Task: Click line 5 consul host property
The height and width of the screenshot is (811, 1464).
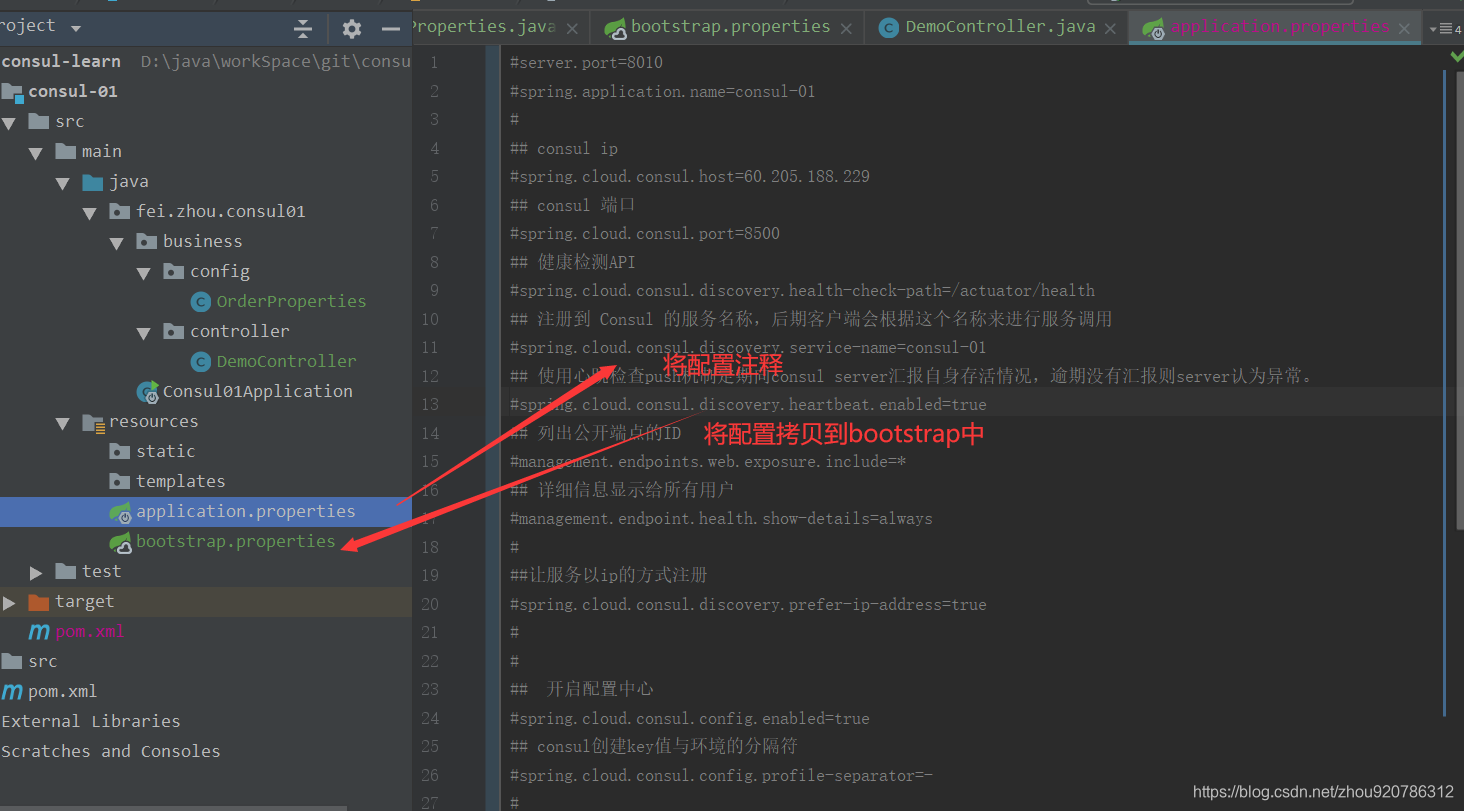Action: click(x=689, y=176)
